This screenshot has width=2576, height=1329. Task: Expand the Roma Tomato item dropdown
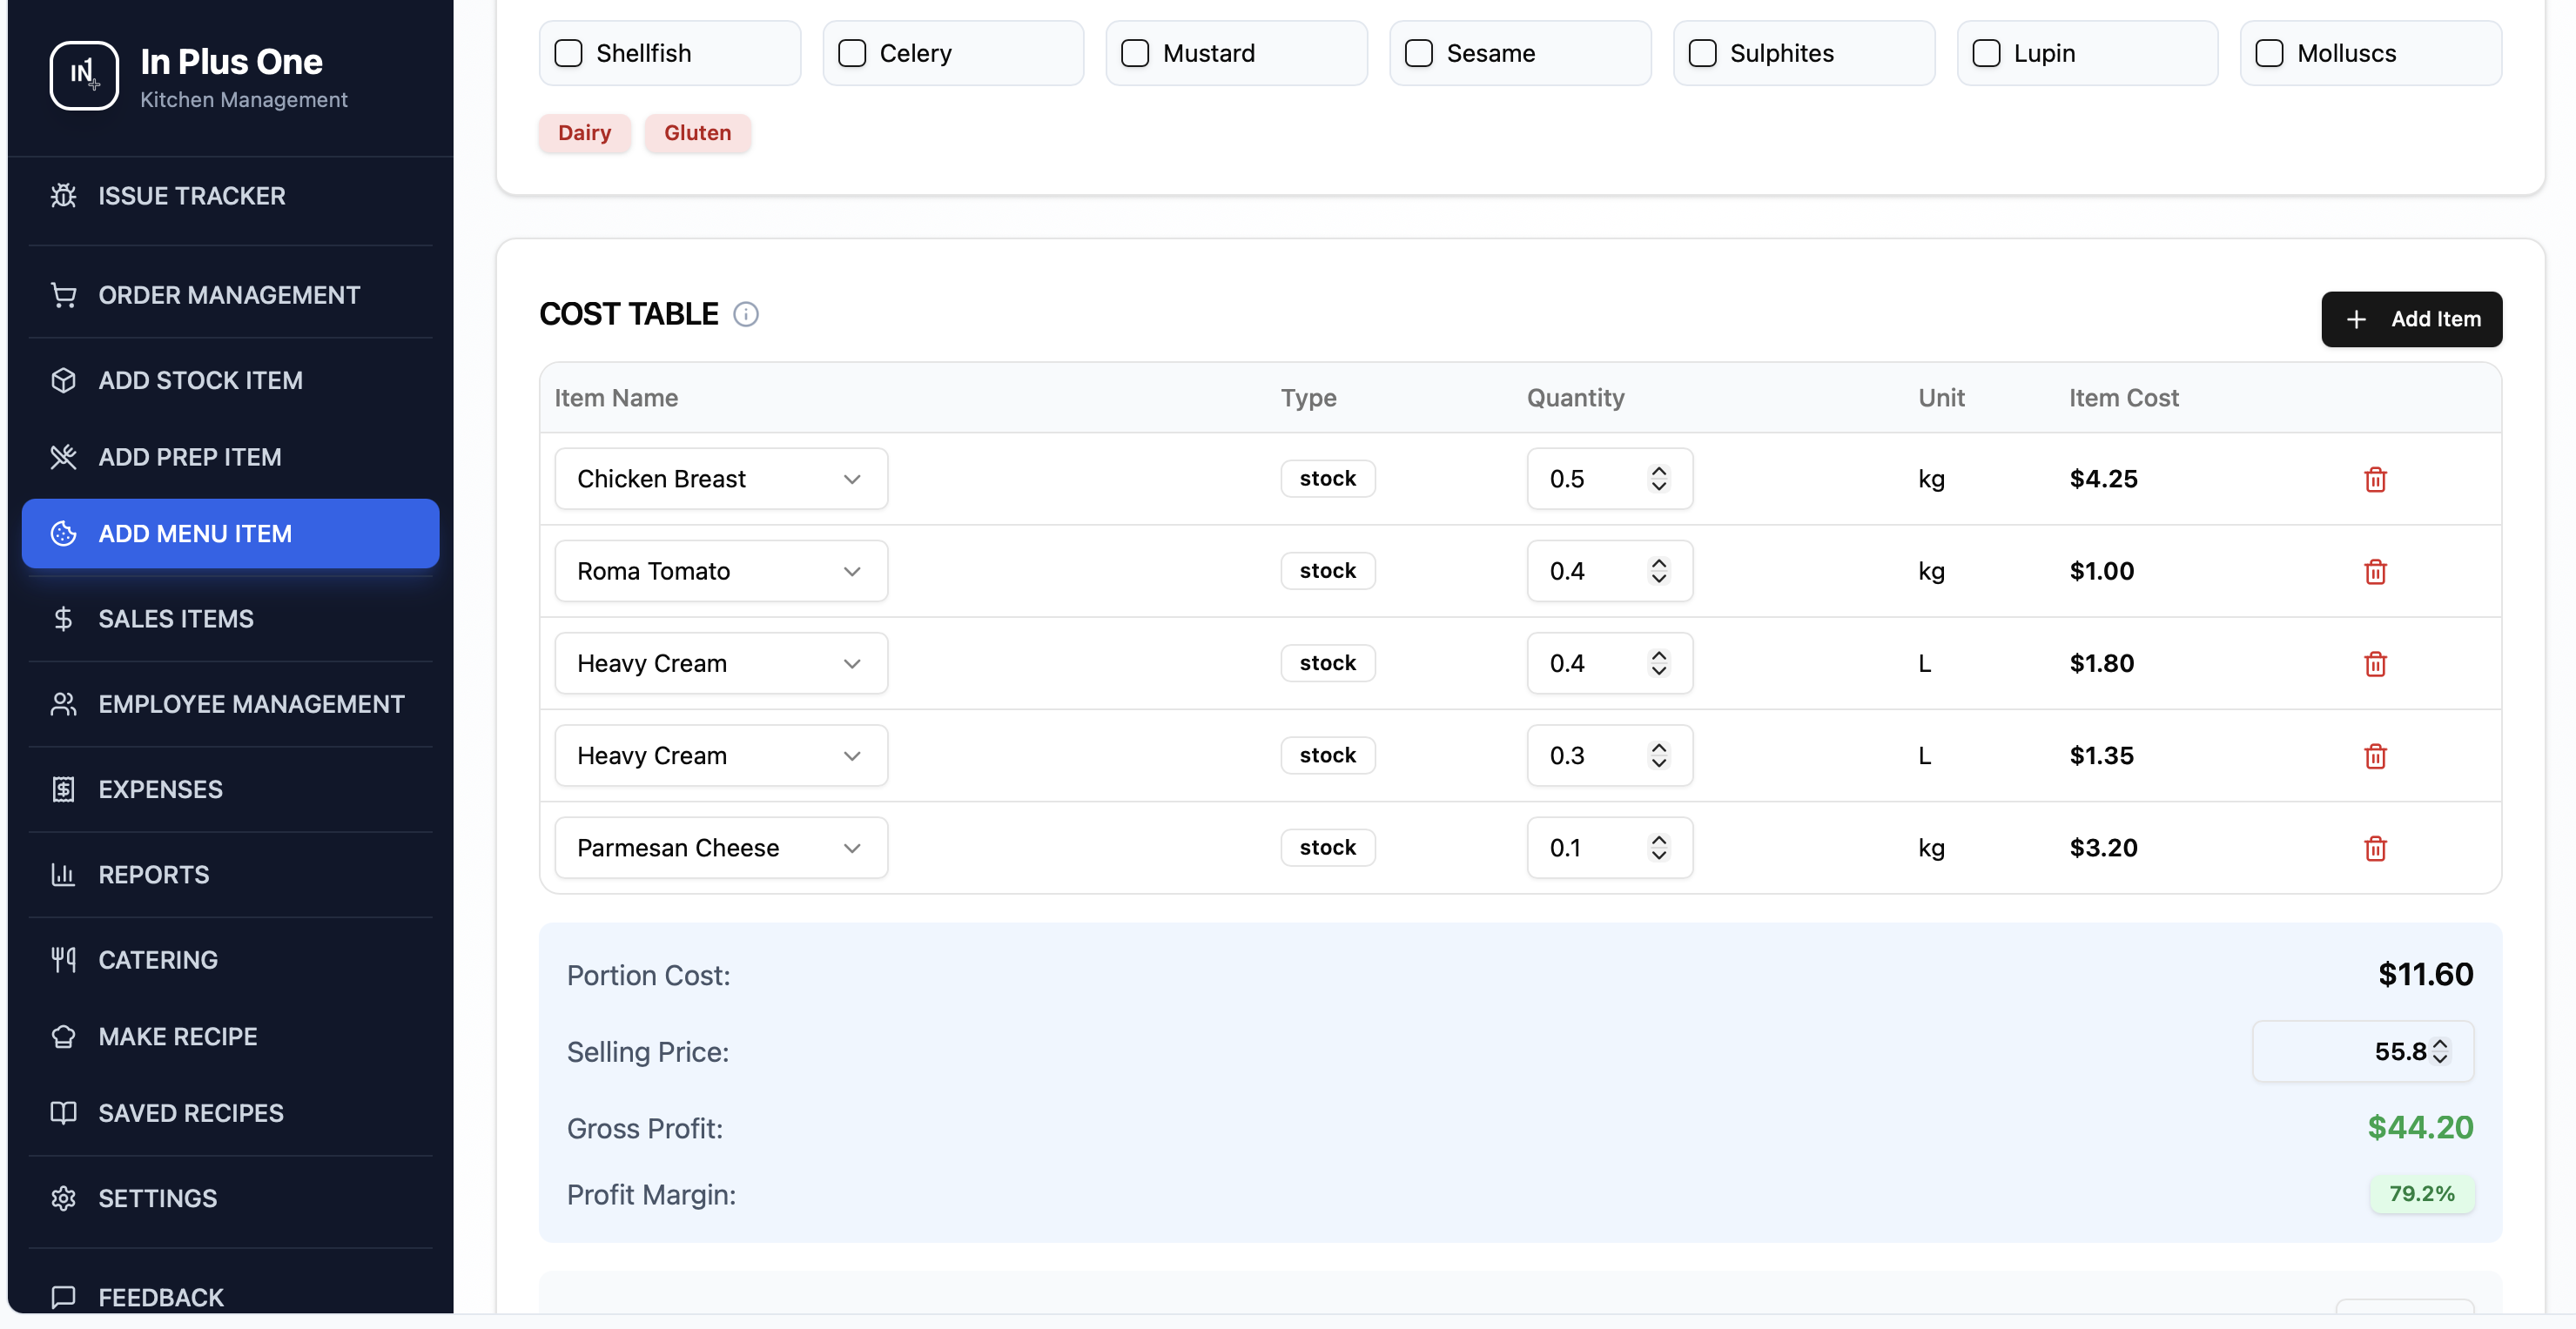pos(720,571)
